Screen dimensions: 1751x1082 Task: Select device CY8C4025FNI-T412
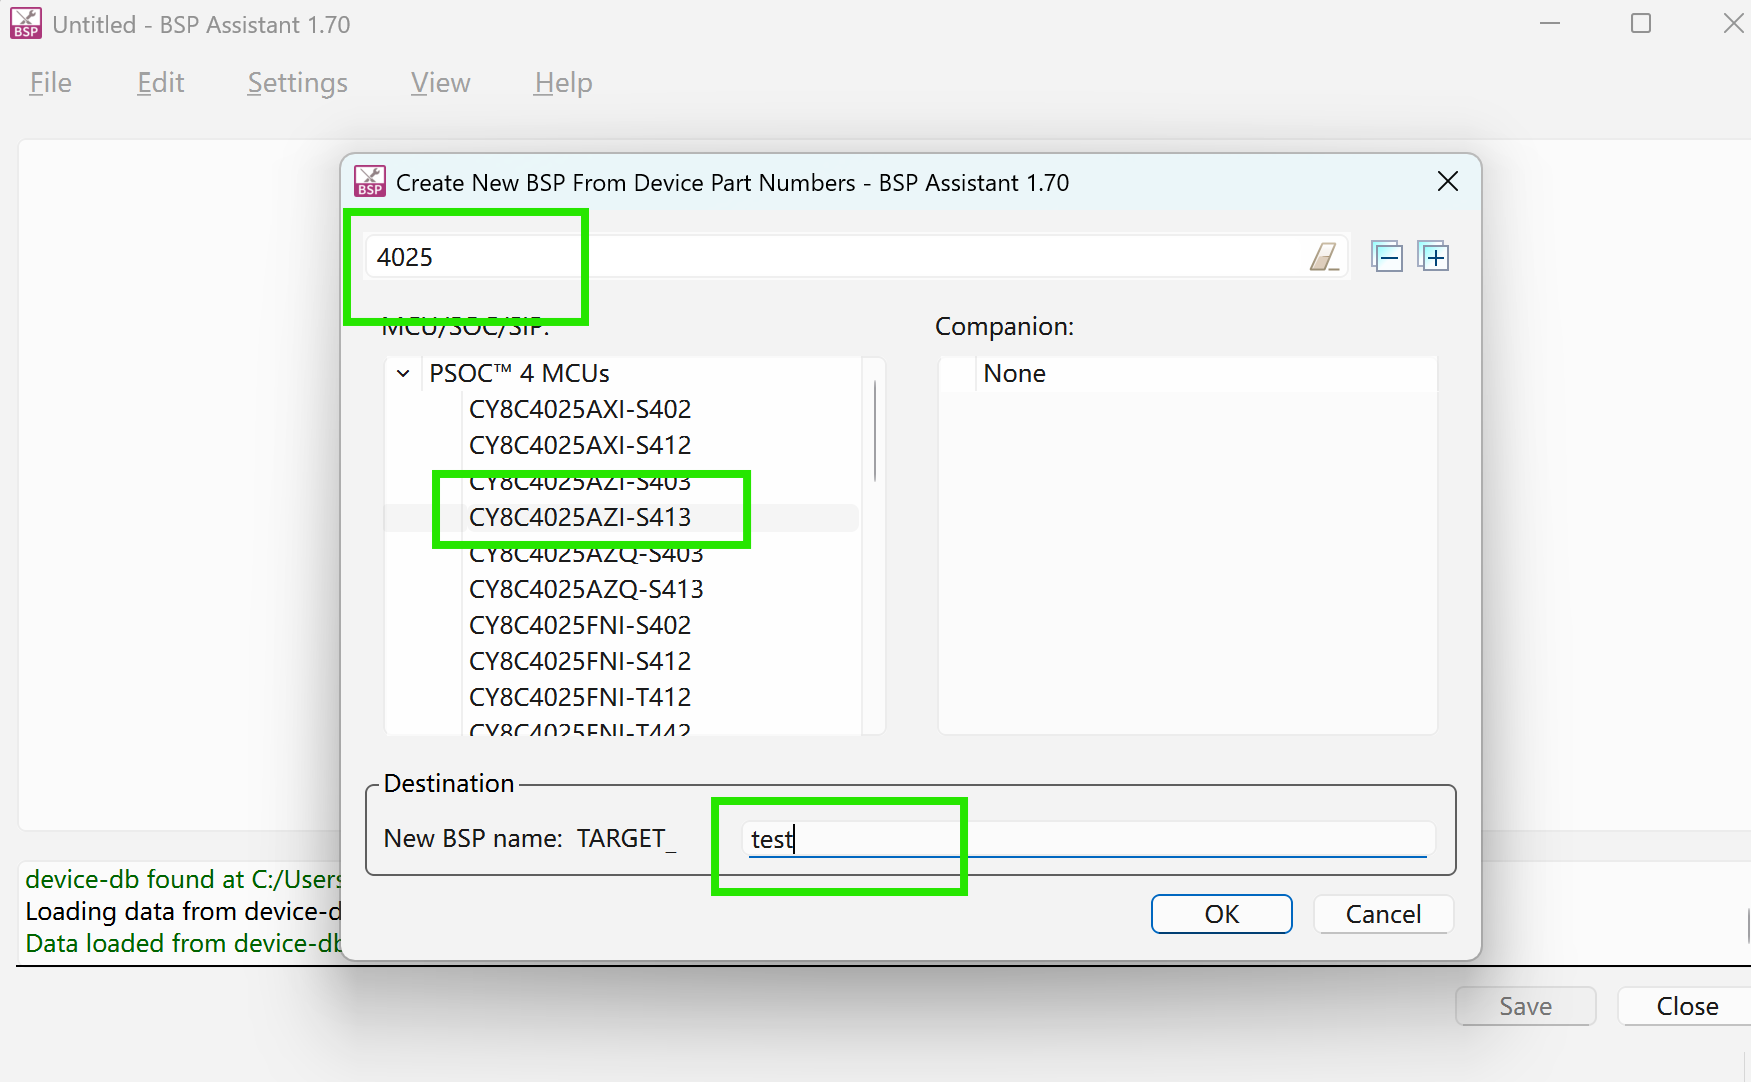(x=580, y=697)
